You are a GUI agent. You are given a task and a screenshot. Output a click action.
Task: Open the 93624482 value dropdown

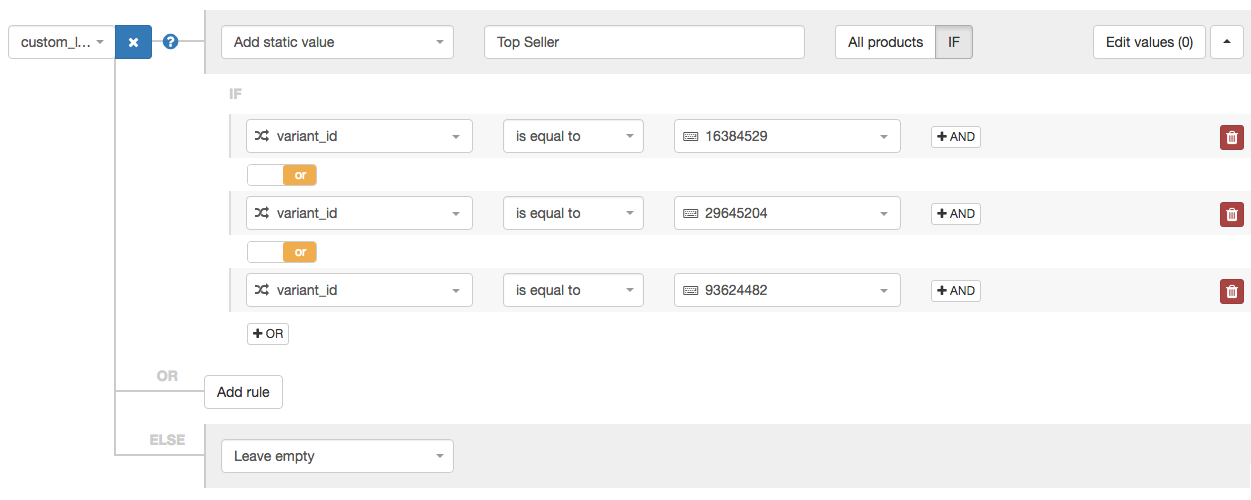(787, 290)
